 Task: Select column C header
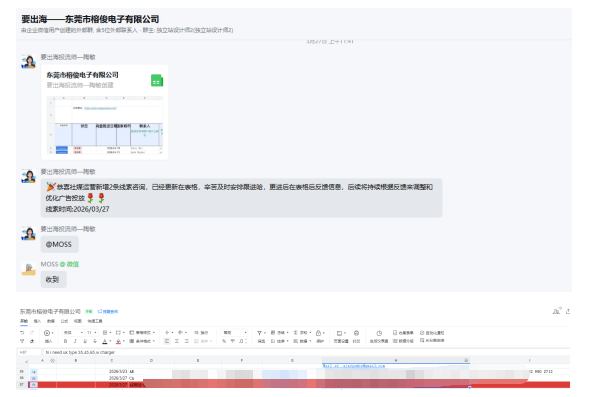pos(112,361)
